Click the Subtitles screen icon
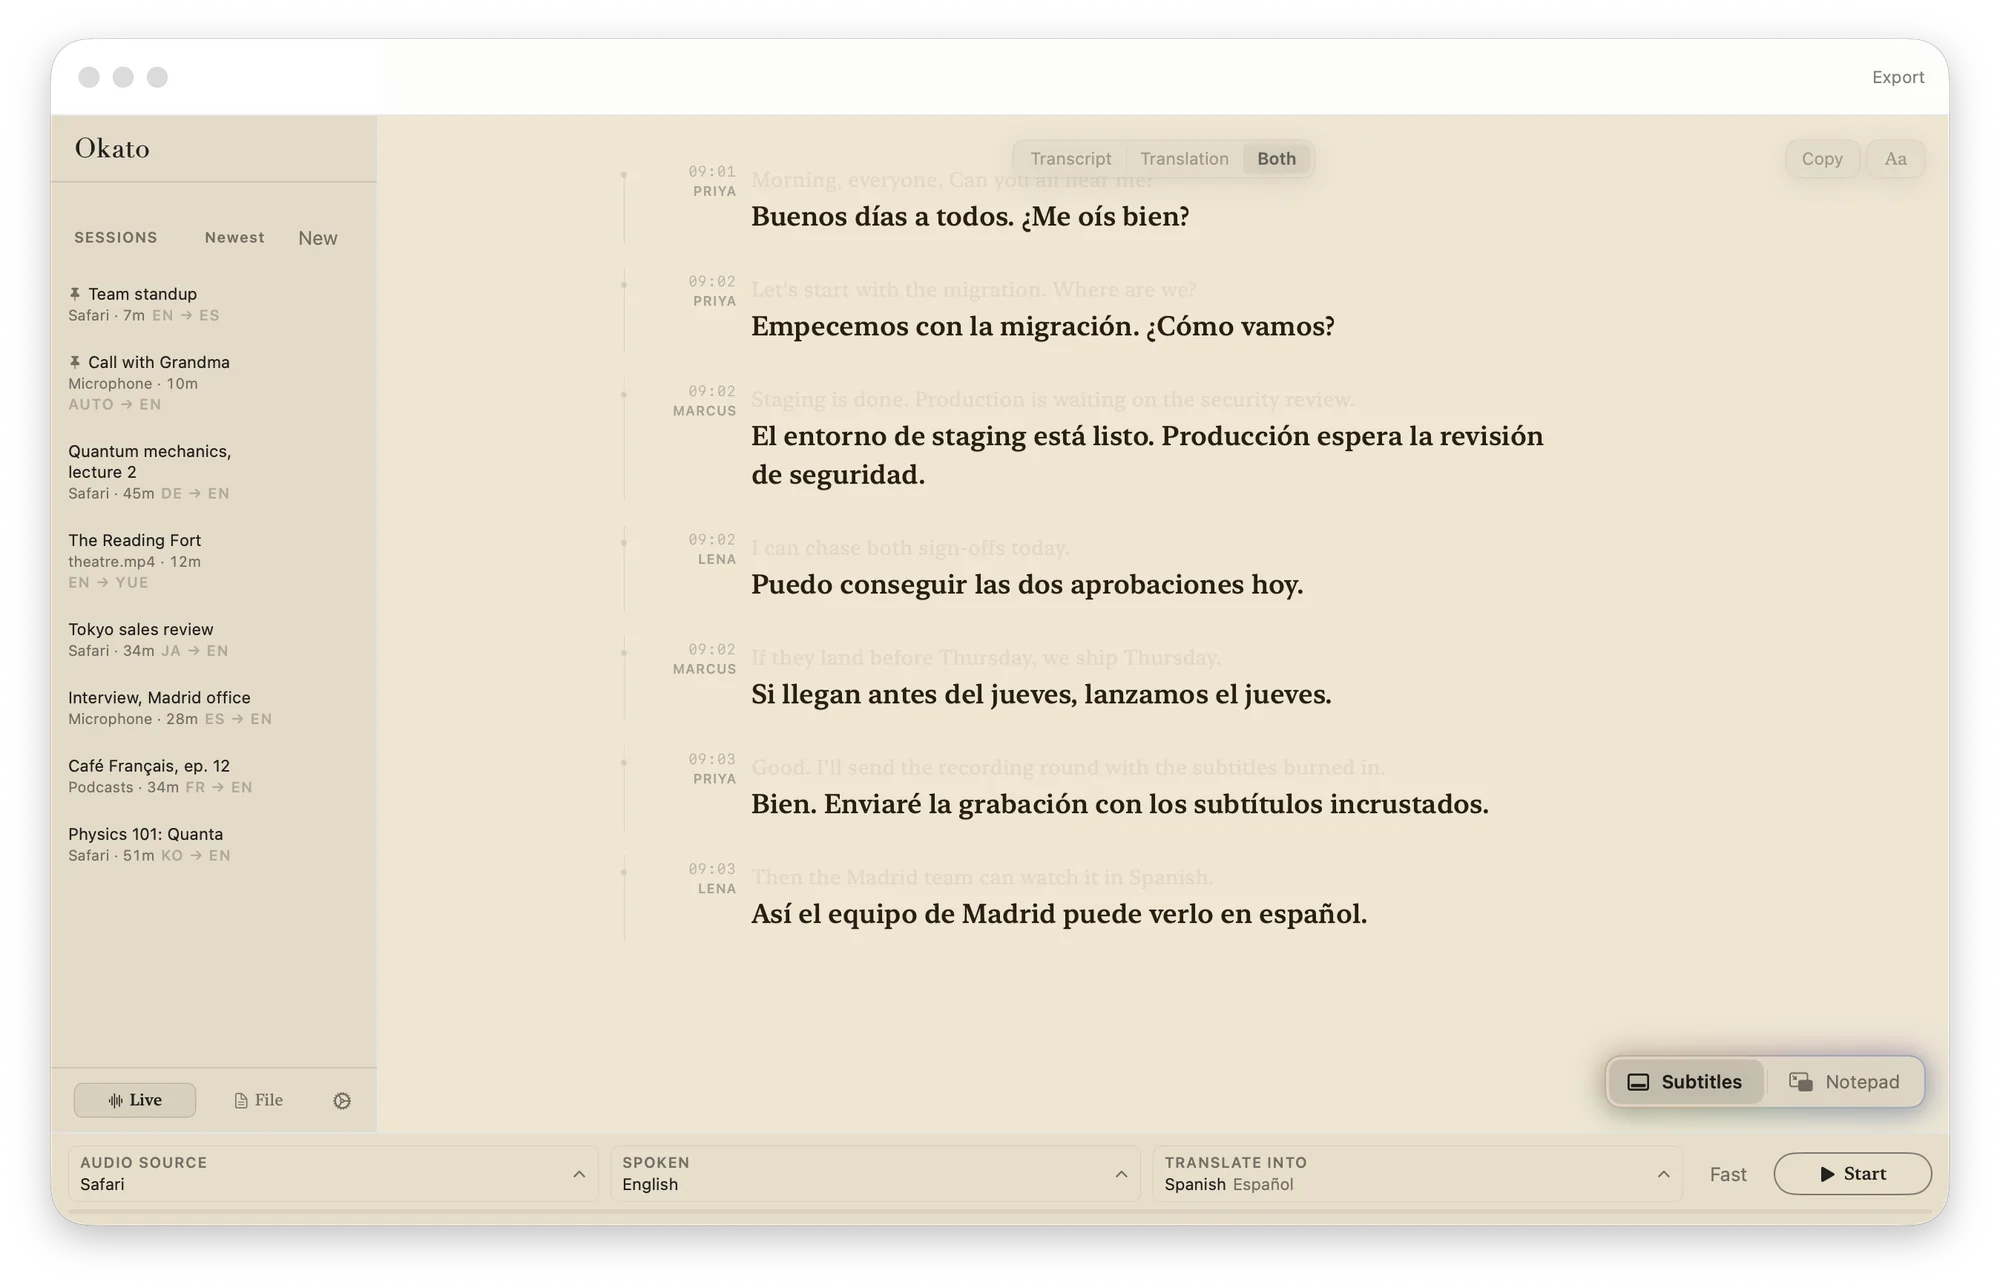 (x=1638, y=1082)
